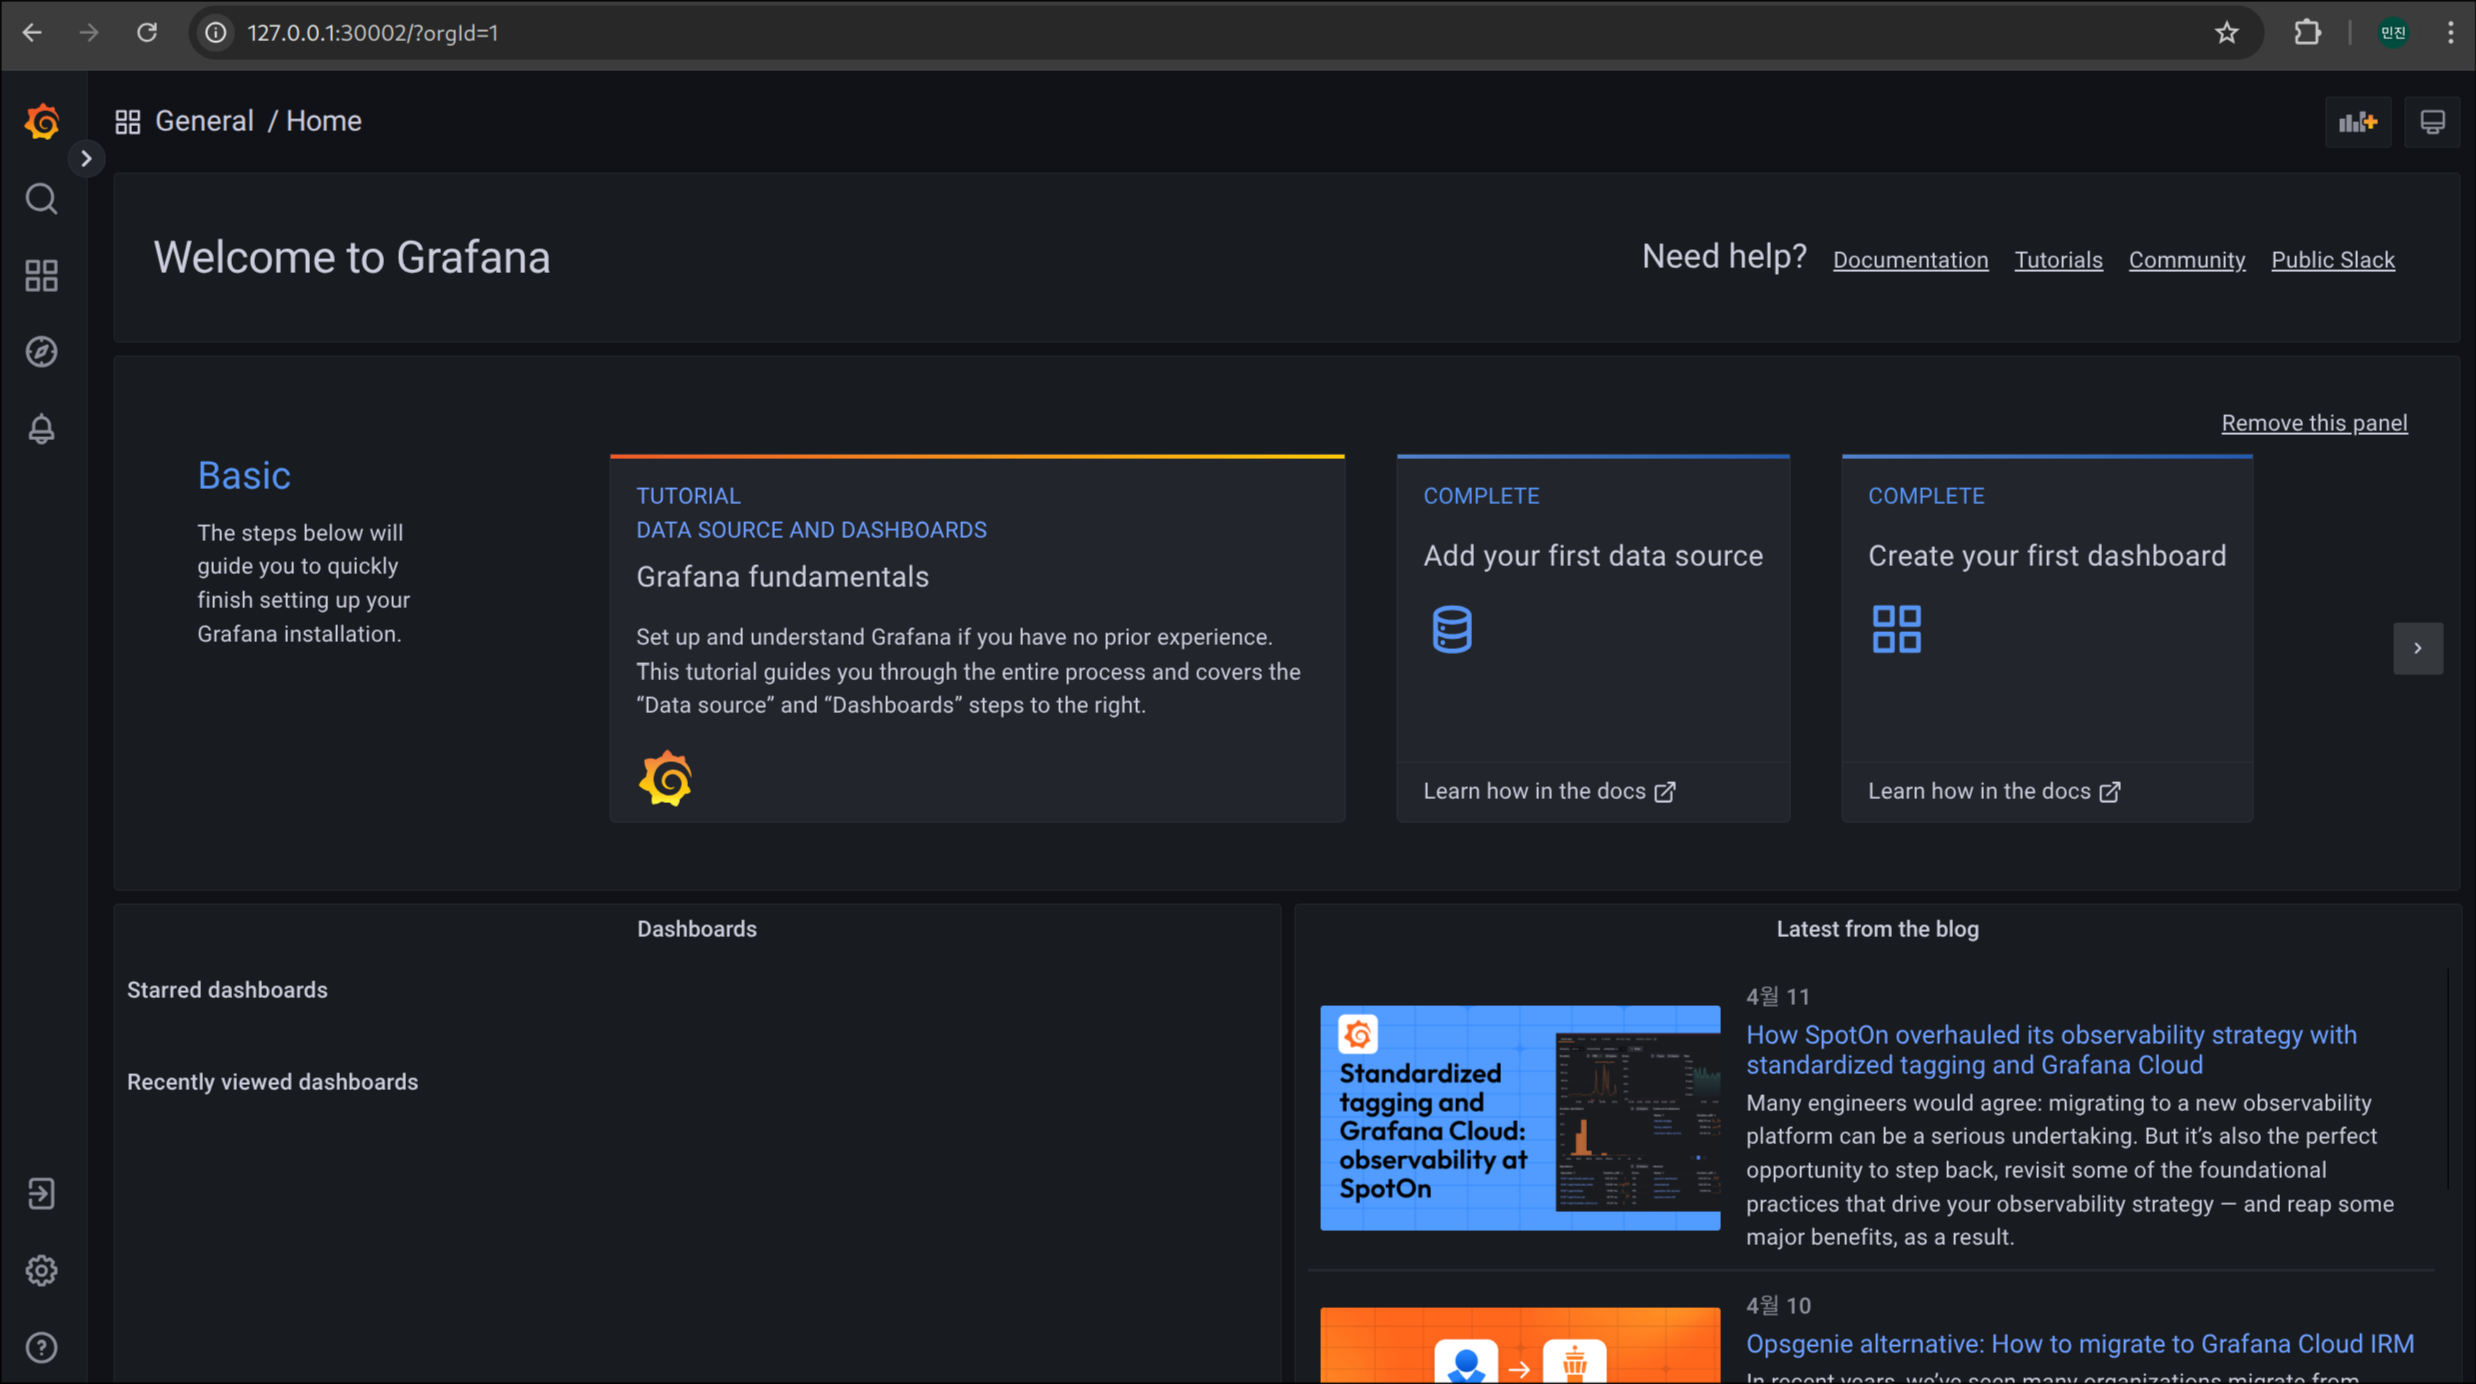
Task: Open the Configuration gear icon
Action: (x=41, y=1270)
